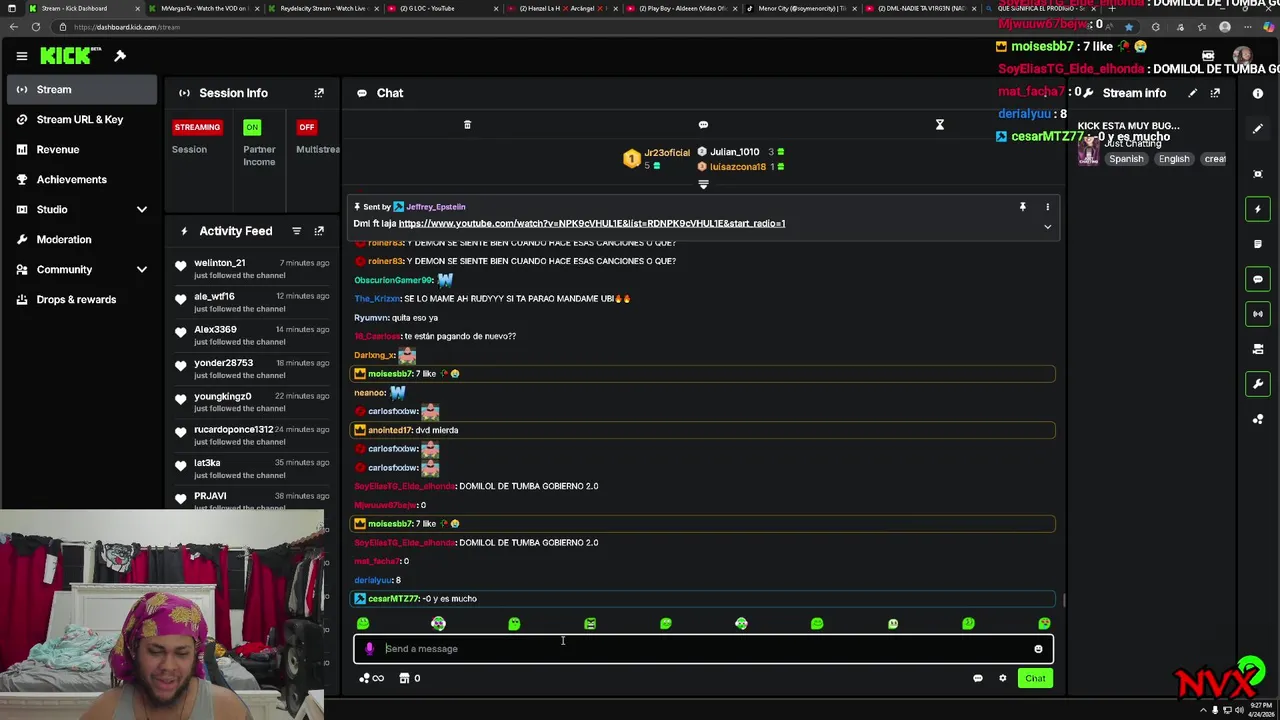Click anointed17 username in chat

pos(390,430)
